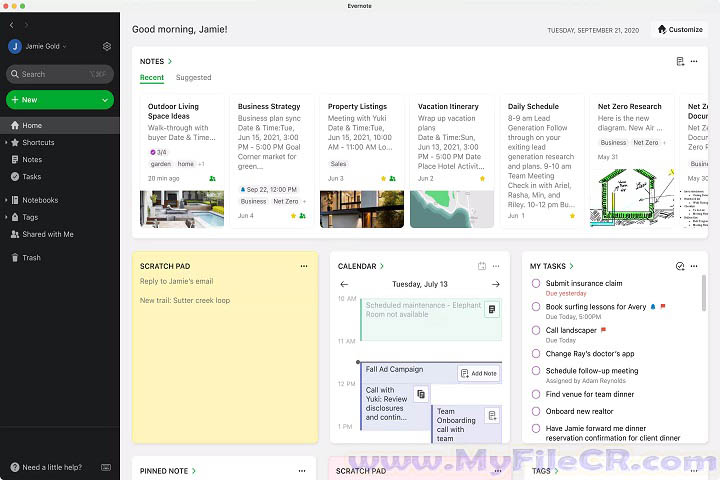Open the Vacation Itinerary note card
This screenshot has width=720, height=480.
click(452, 161)
